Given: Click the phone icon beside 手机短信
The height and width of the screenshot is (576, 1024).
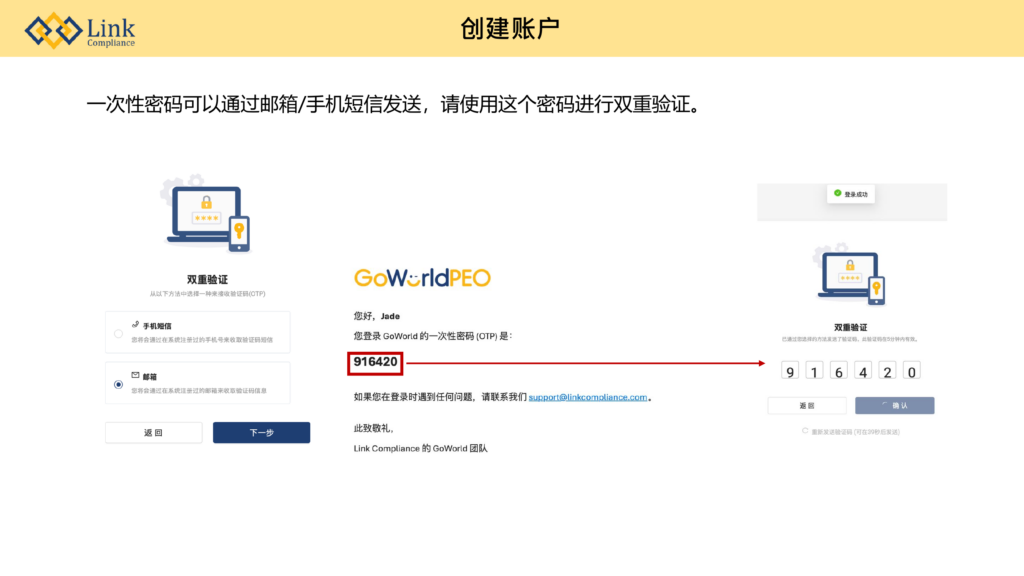Looking at the screenshot, I should pos(135,326).
